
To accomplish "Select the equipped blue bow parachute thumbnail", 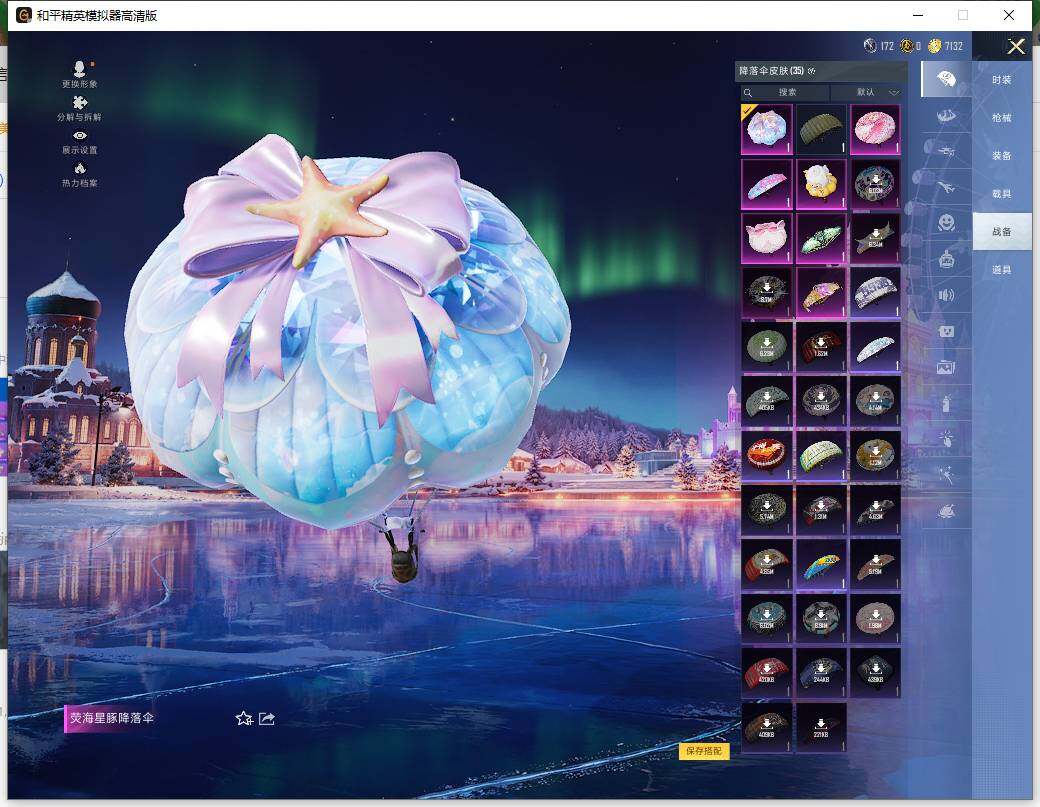I will click(766, 129).
